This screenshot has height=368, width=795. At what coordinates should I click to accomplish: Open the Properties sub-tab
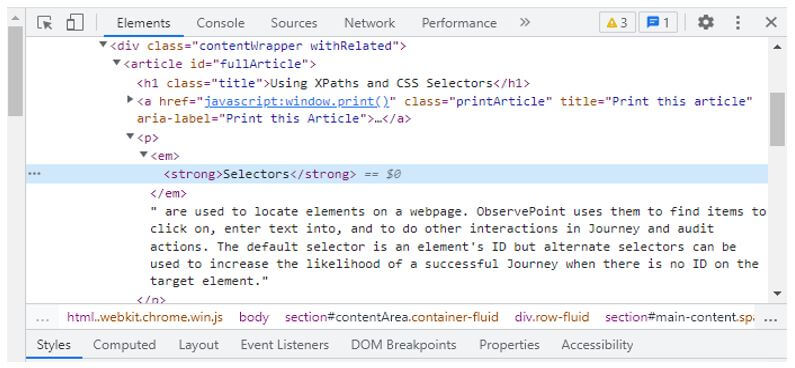(509, 345)
